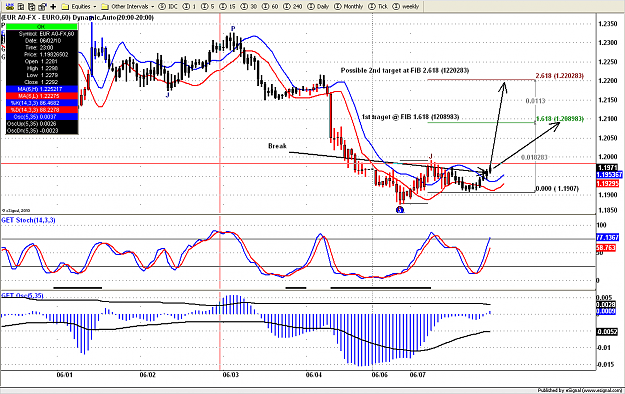The height and width of the screenshot is (394, 625).
Task: Click the green OK bar in data window
Action: 41,27
